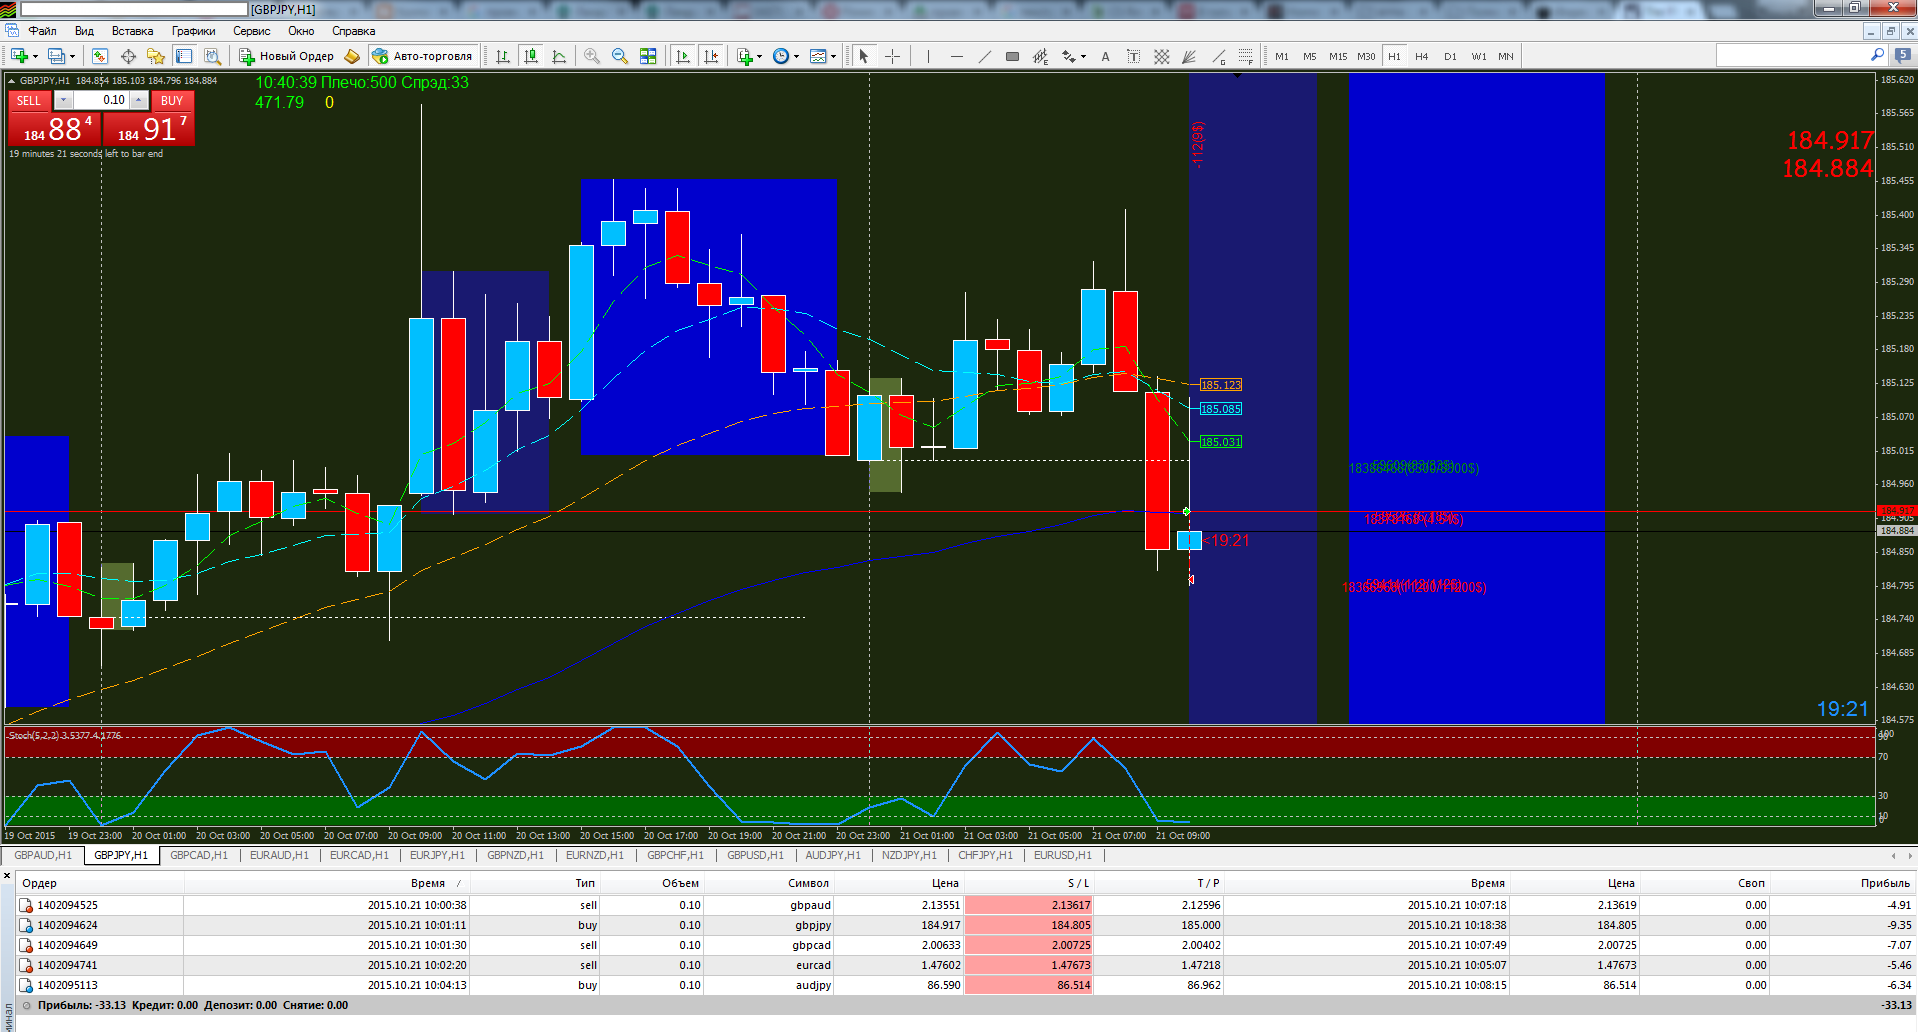This screenshot has width=1918, height=1032.
Task: Select the Rectangle shape tool
Action: pos(1012,56)
